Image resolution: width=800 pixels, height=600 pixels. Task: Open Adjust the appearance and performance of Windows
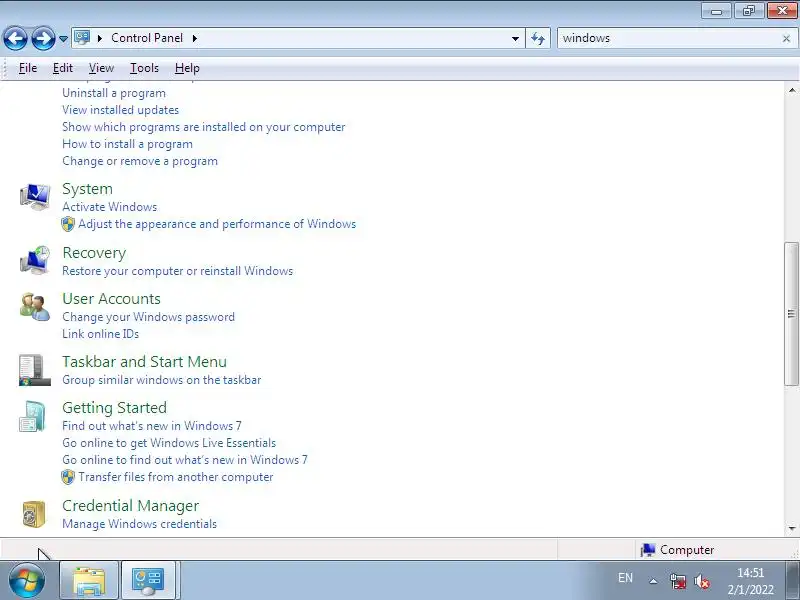217,224
